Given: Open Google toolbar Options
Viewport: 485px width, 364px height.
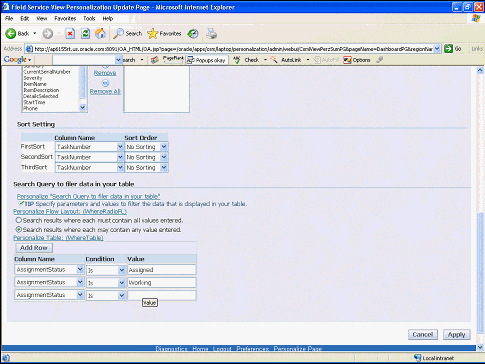Looking at the screenshot, I should tap(357, 60).
